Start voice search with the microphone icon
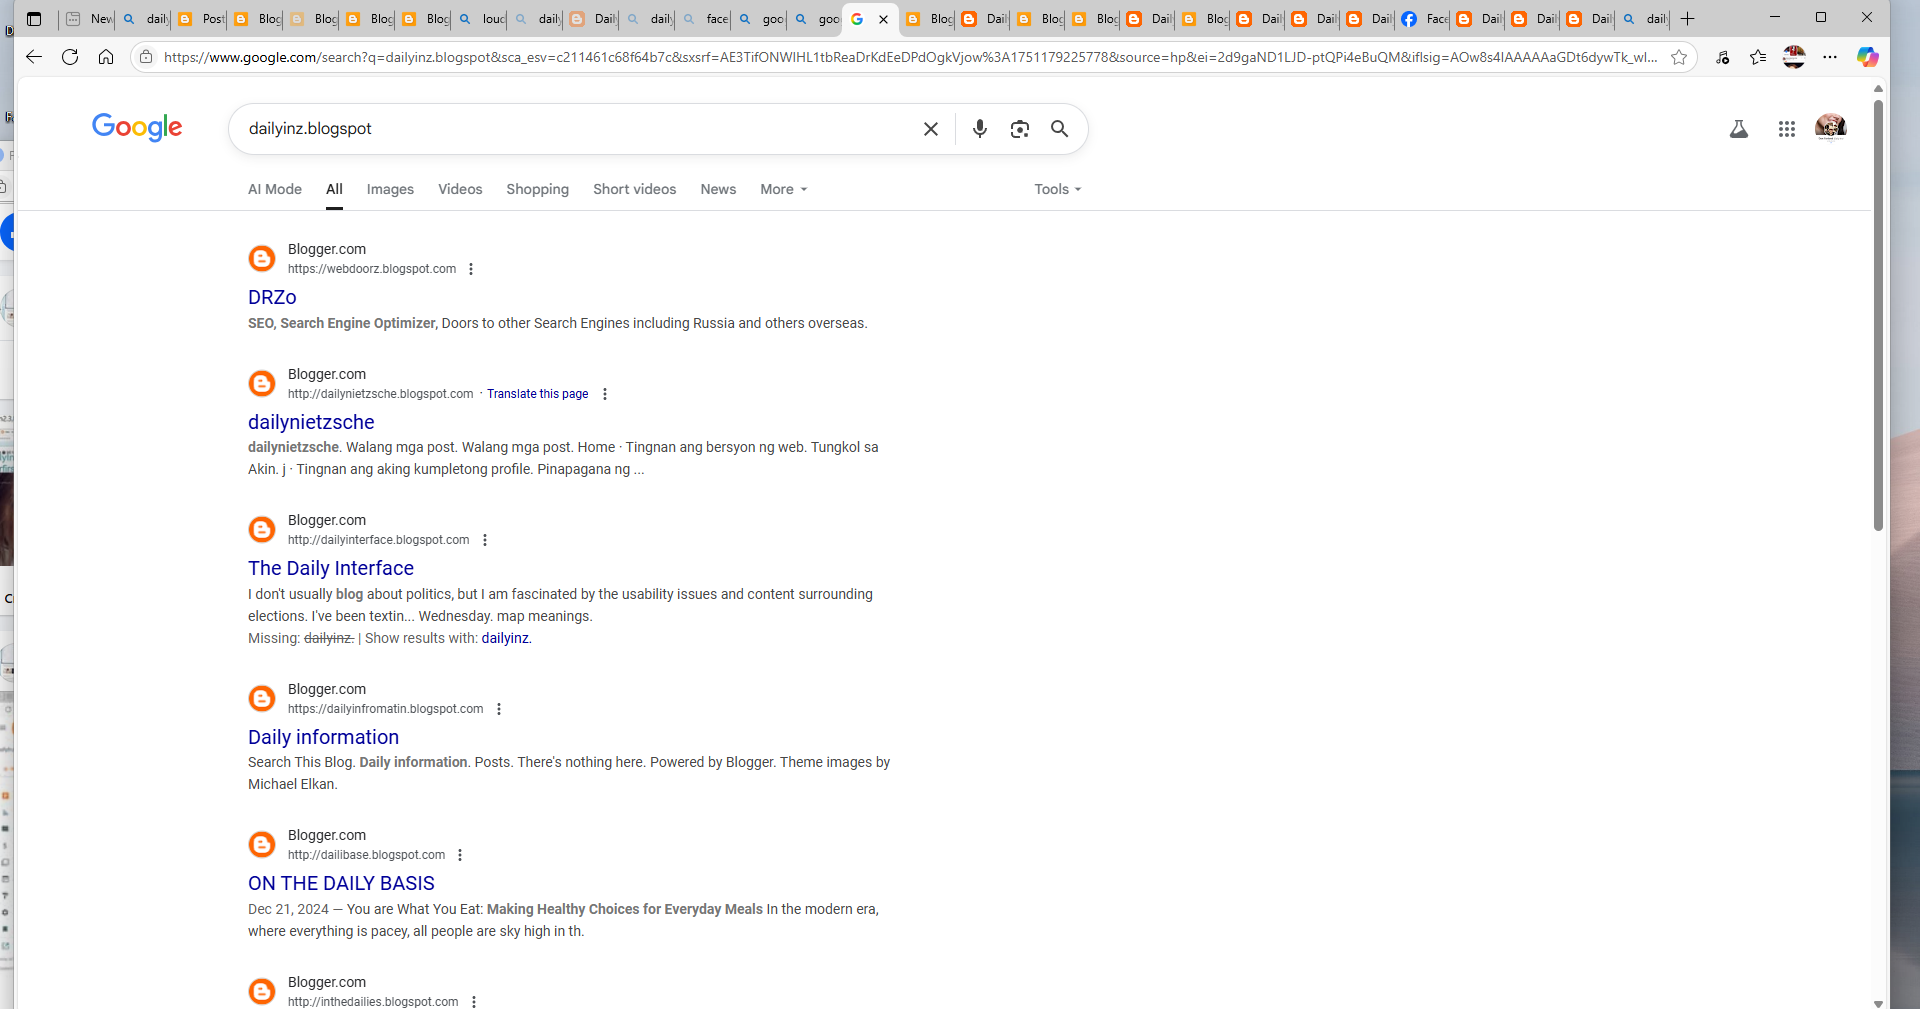This screenshot has width=1920, height=1009. pyautogui.click(x=980, y=129)
